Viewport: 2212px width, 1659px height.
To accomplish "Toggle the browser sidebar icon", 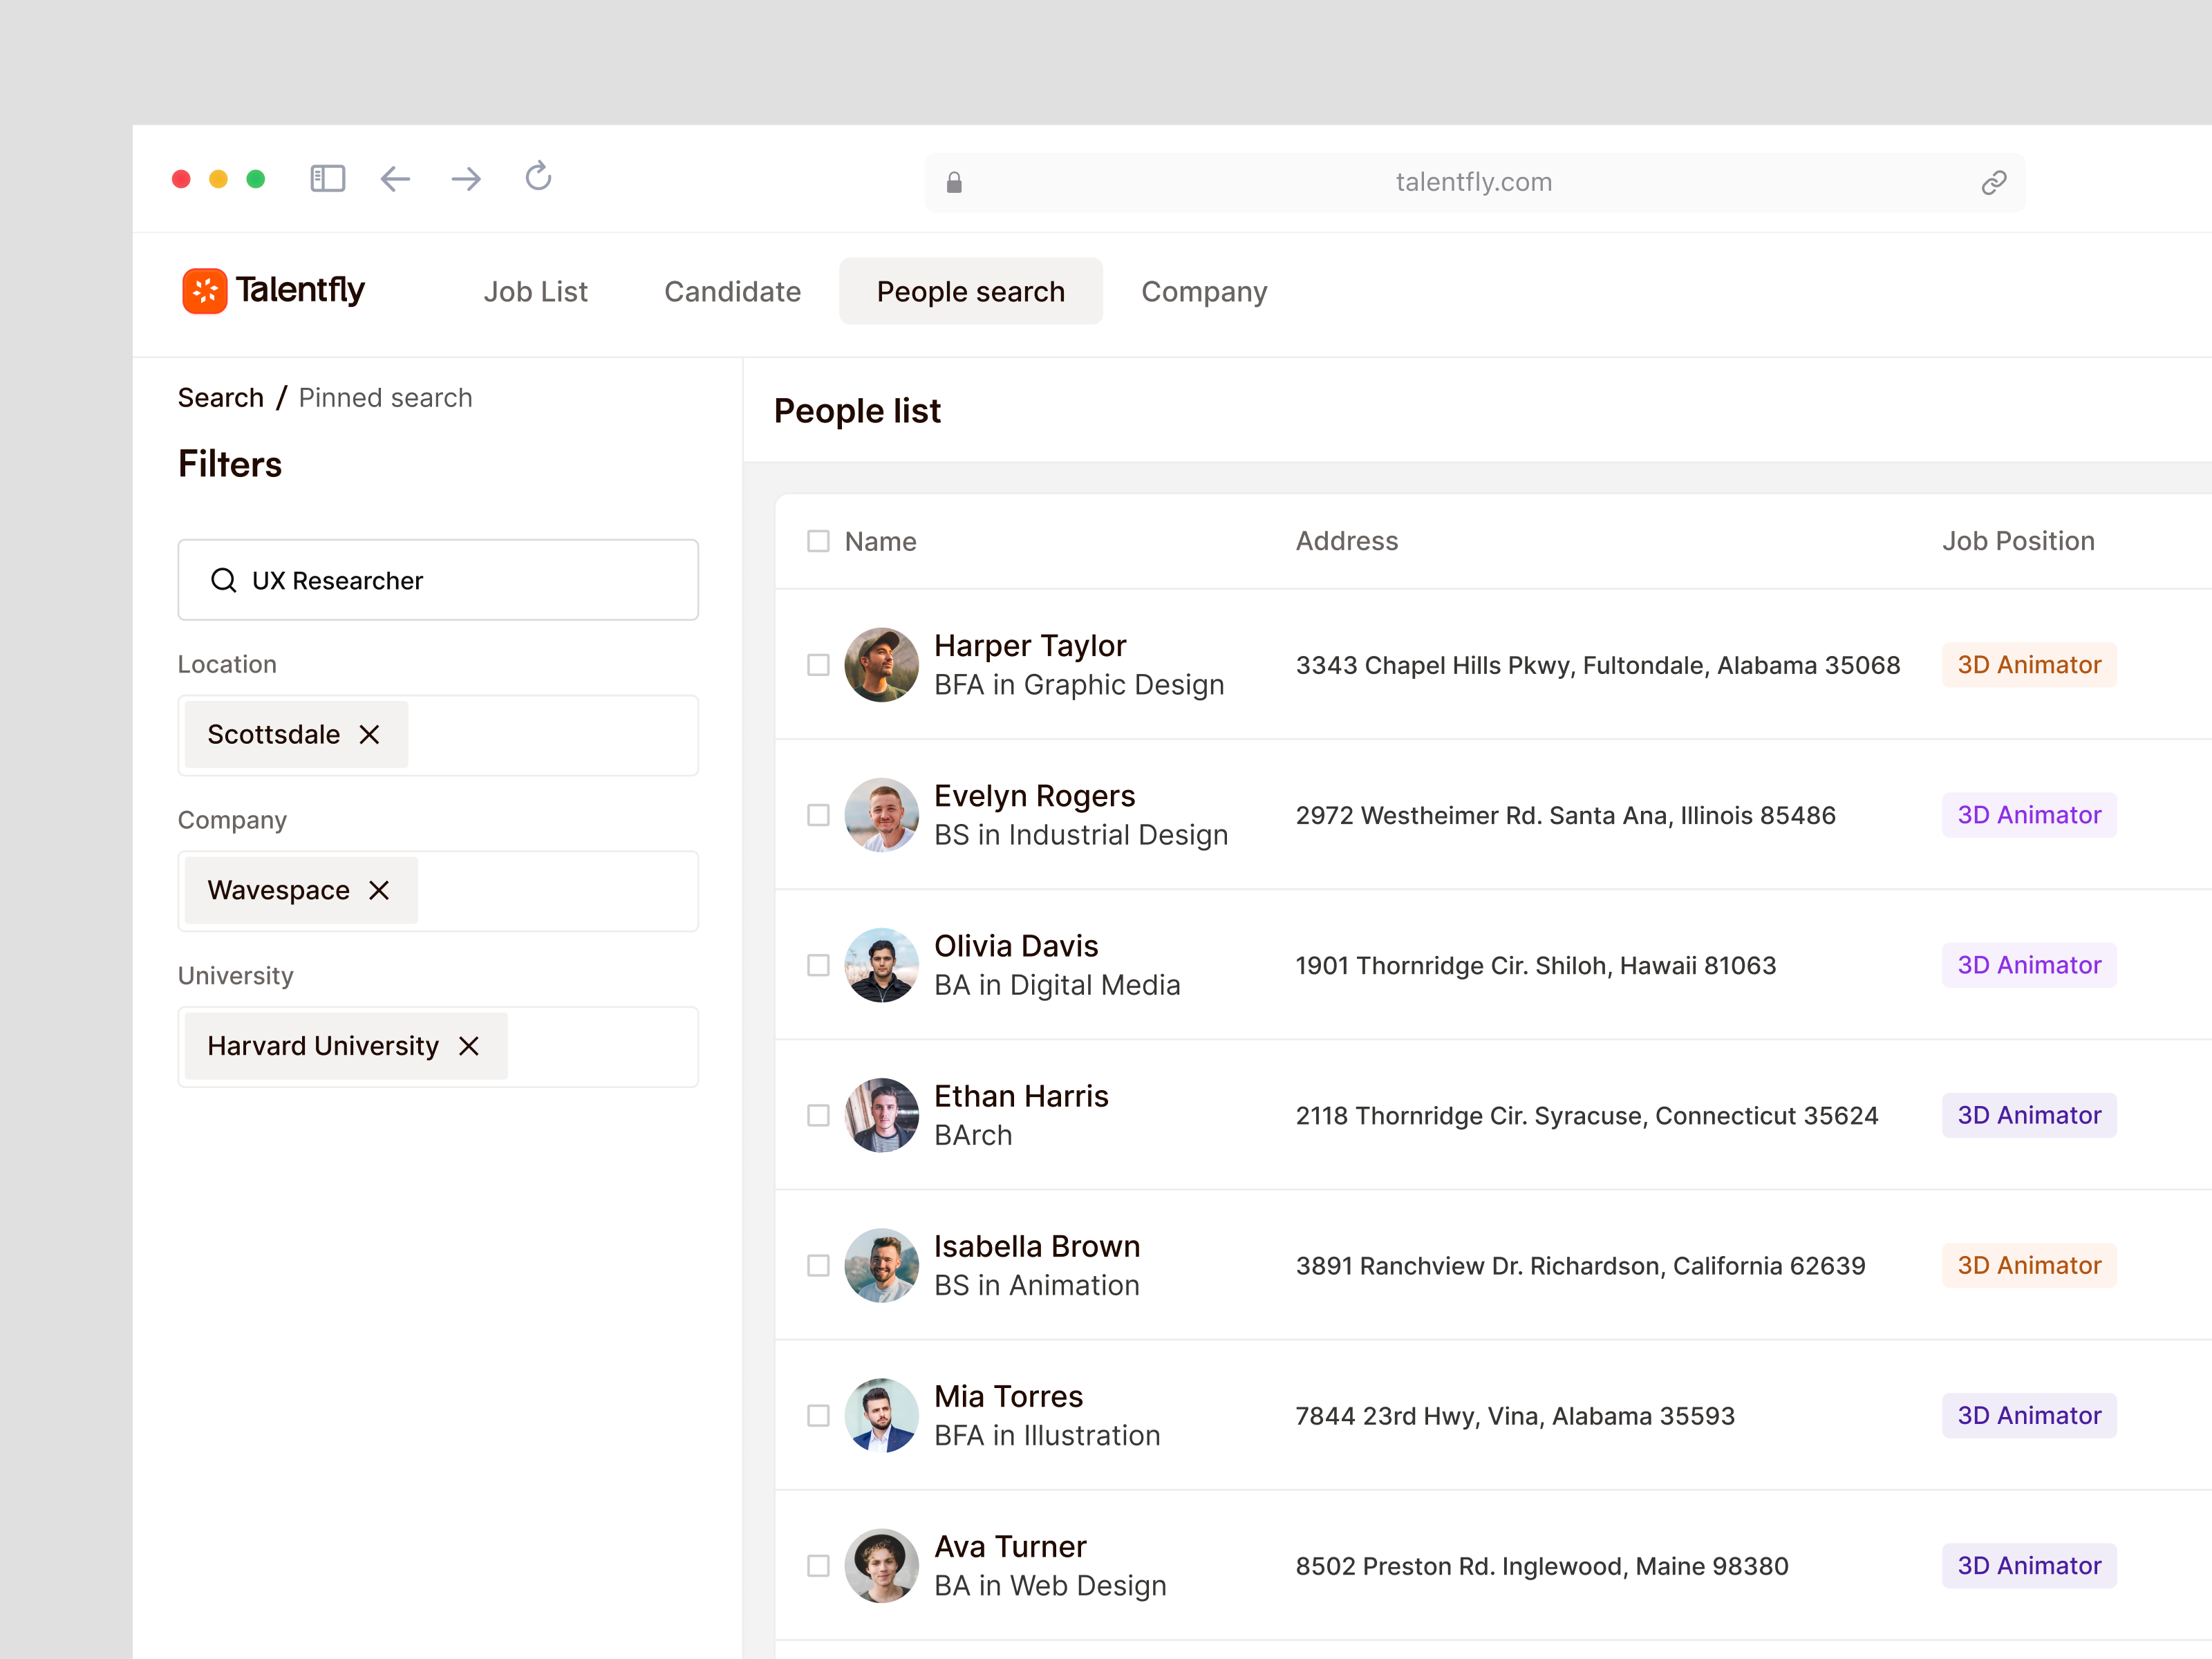I will click(x=327, y=178).
